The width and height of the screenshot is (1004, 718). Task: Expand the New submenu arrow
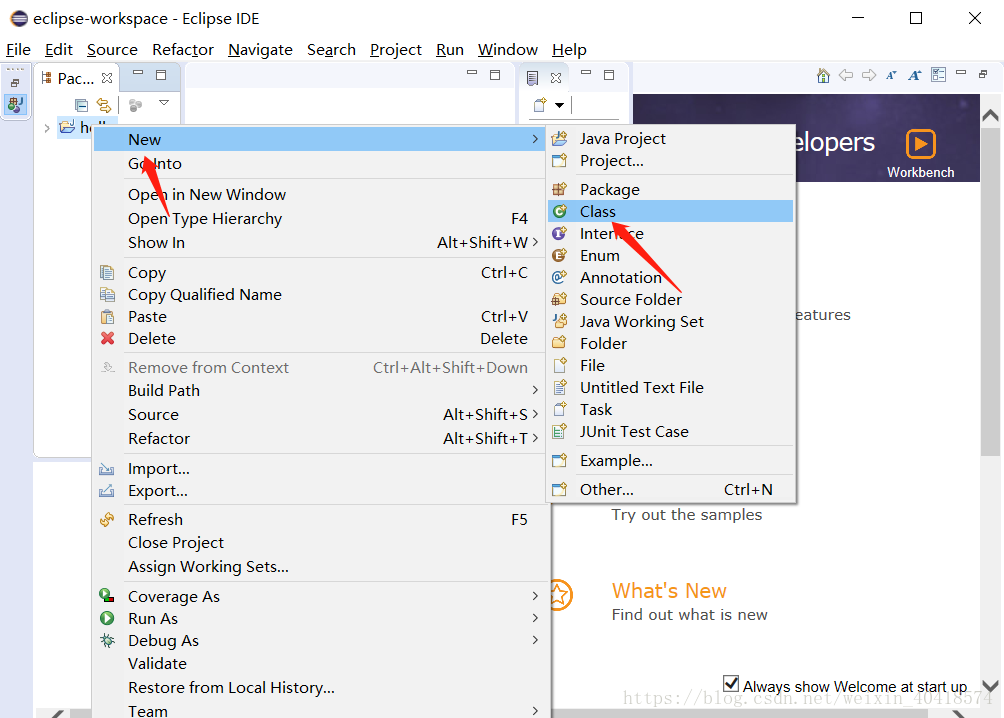(535, 139)
